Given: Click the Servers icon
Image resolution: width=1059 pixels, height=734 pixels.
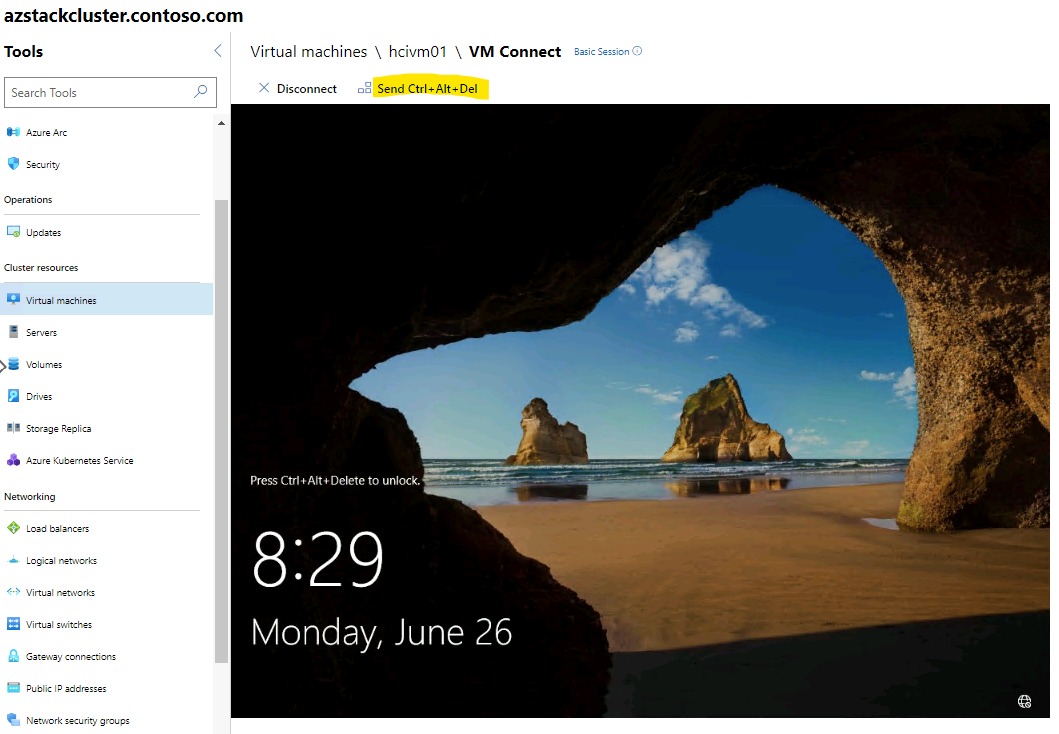Looking at the screenshot, I should click(x=13, y=332).
